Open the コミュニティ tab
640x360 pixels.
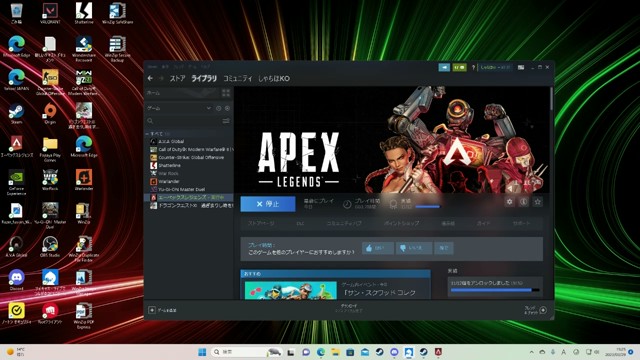tap(238, 78)
